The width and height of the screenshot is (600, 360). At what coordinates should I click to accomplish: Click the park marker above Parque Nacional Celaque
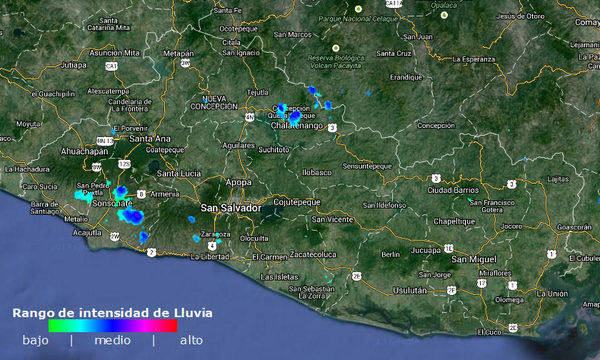tap(358, 9)
